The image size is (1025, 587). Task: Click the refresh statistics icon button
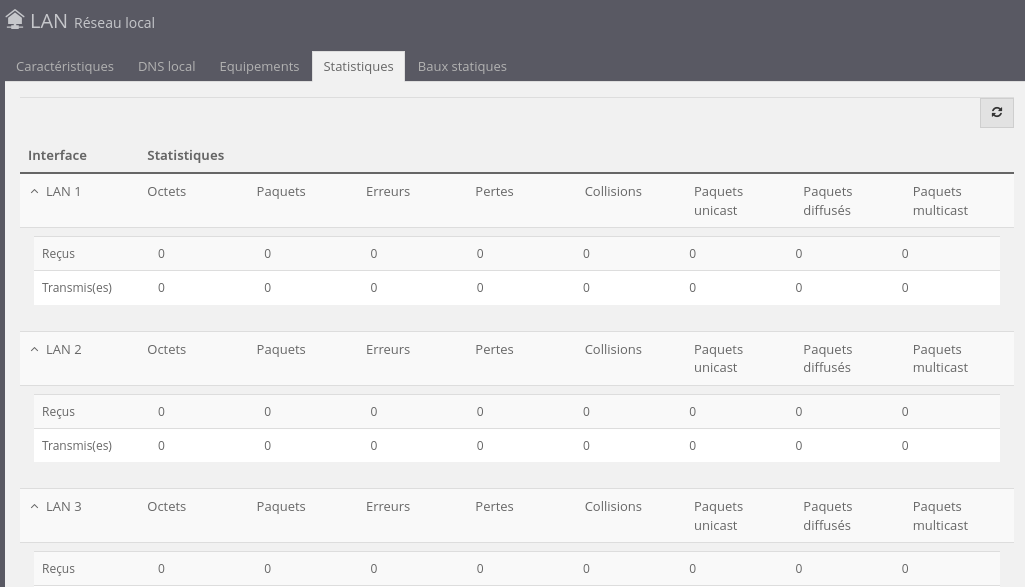click(996, 113)
